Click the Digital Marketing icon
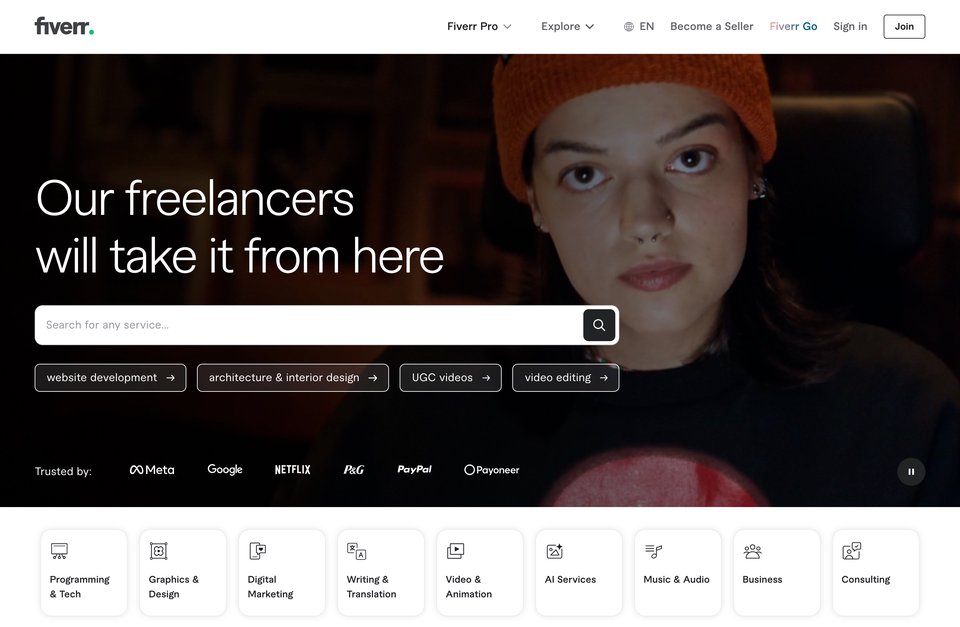The width and height of the screenshot is (960, 627). tap(258, 551)
